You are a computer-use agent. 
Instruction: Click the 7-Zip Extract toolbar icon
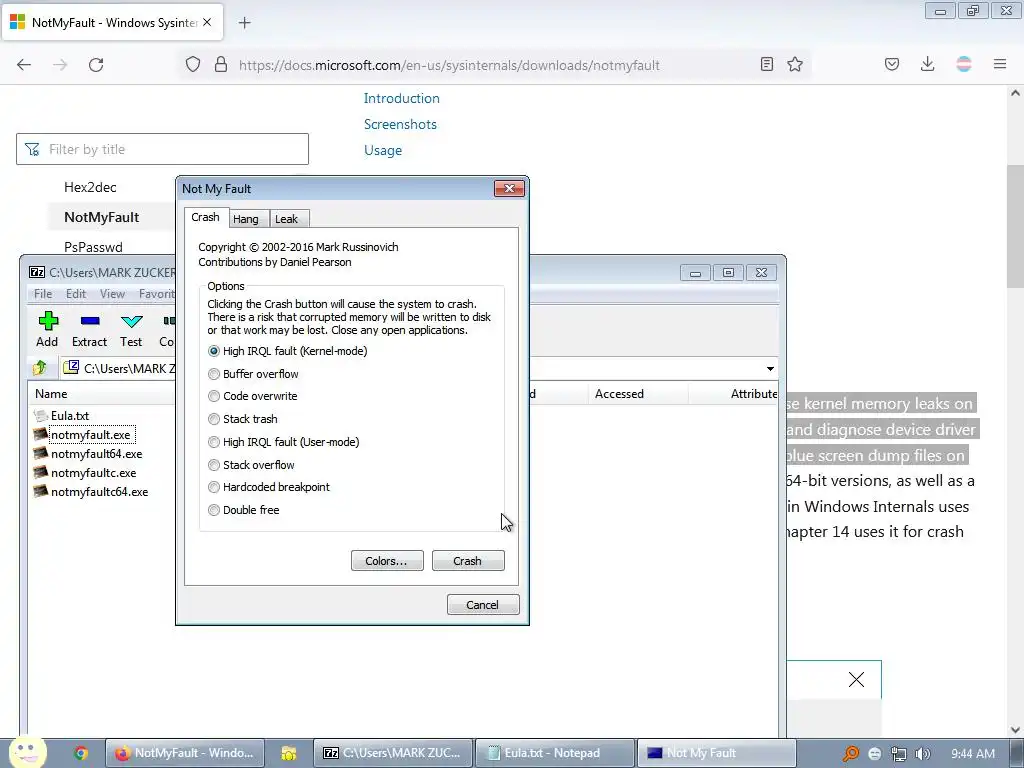tap(89, 329)
